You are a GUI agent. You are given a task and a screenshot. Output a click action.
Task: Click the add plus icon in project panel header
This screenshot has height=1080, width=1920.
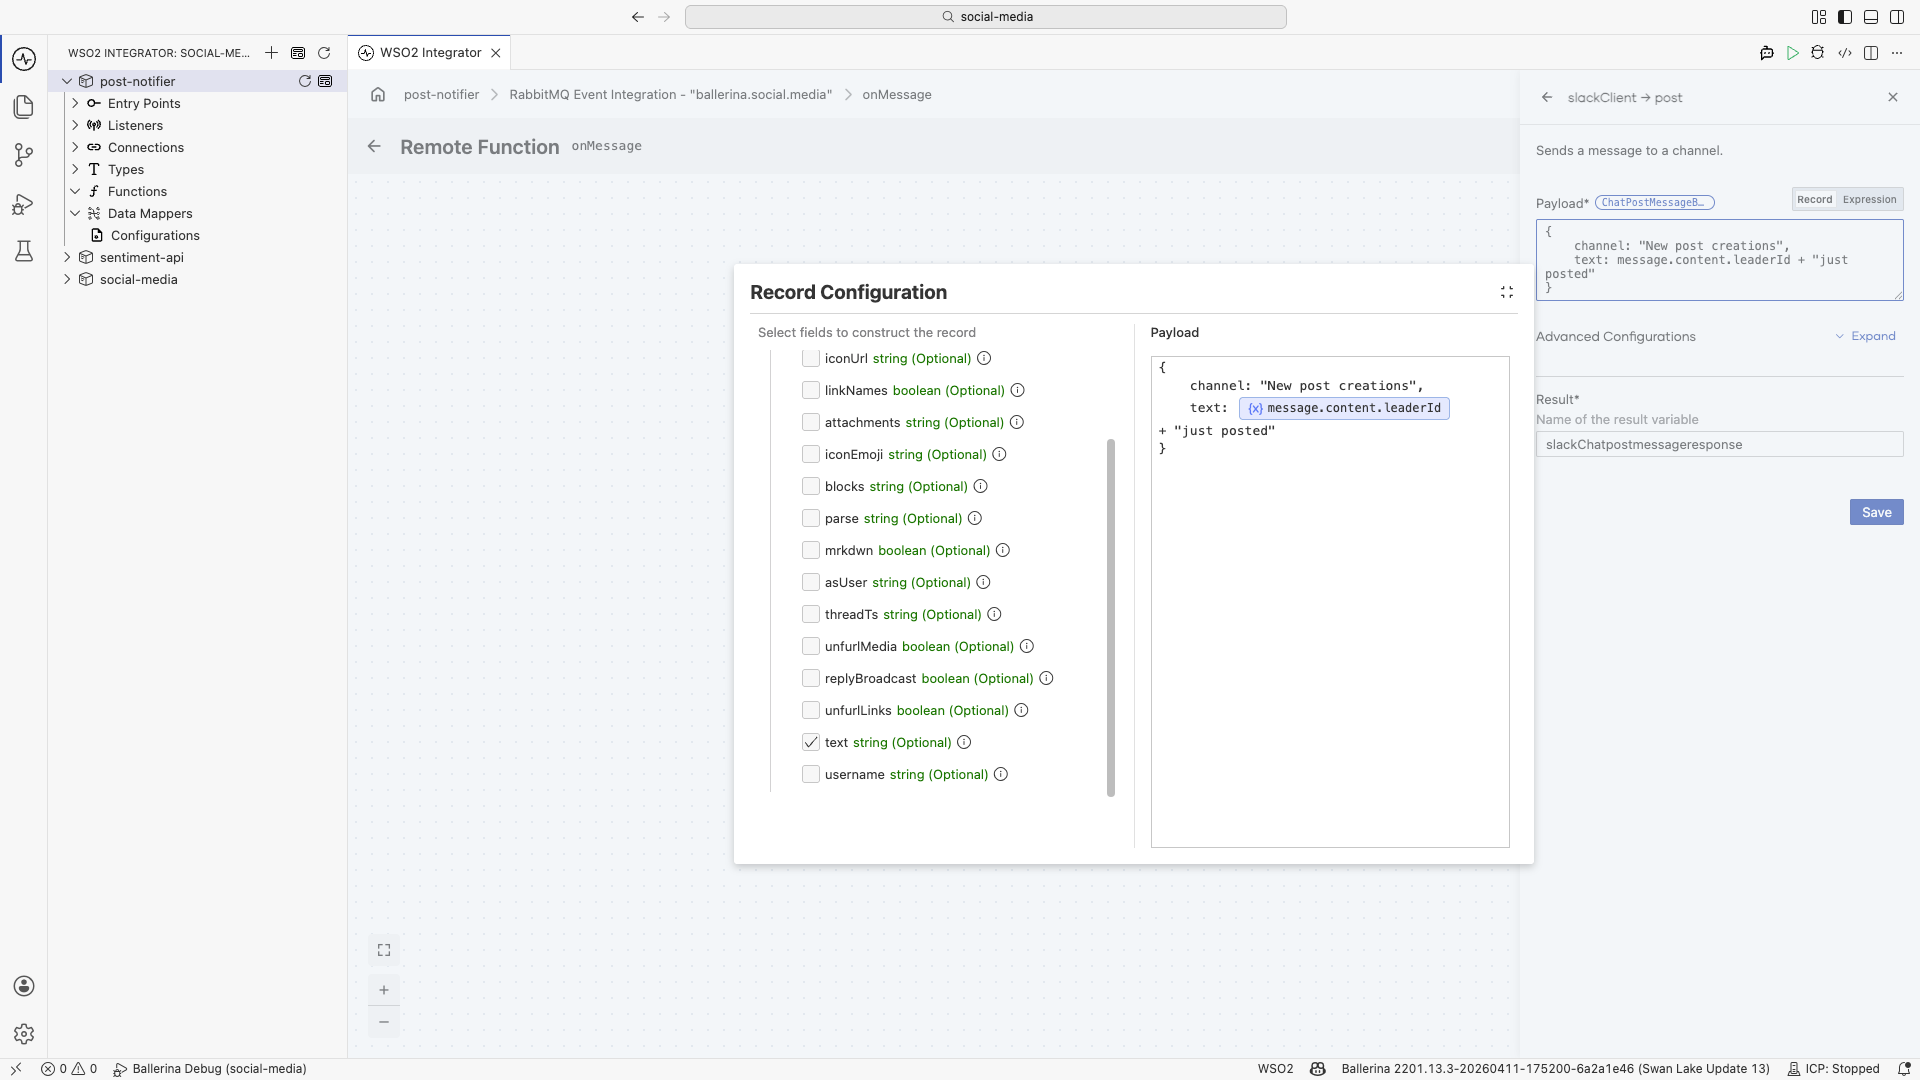click(271, 53)
